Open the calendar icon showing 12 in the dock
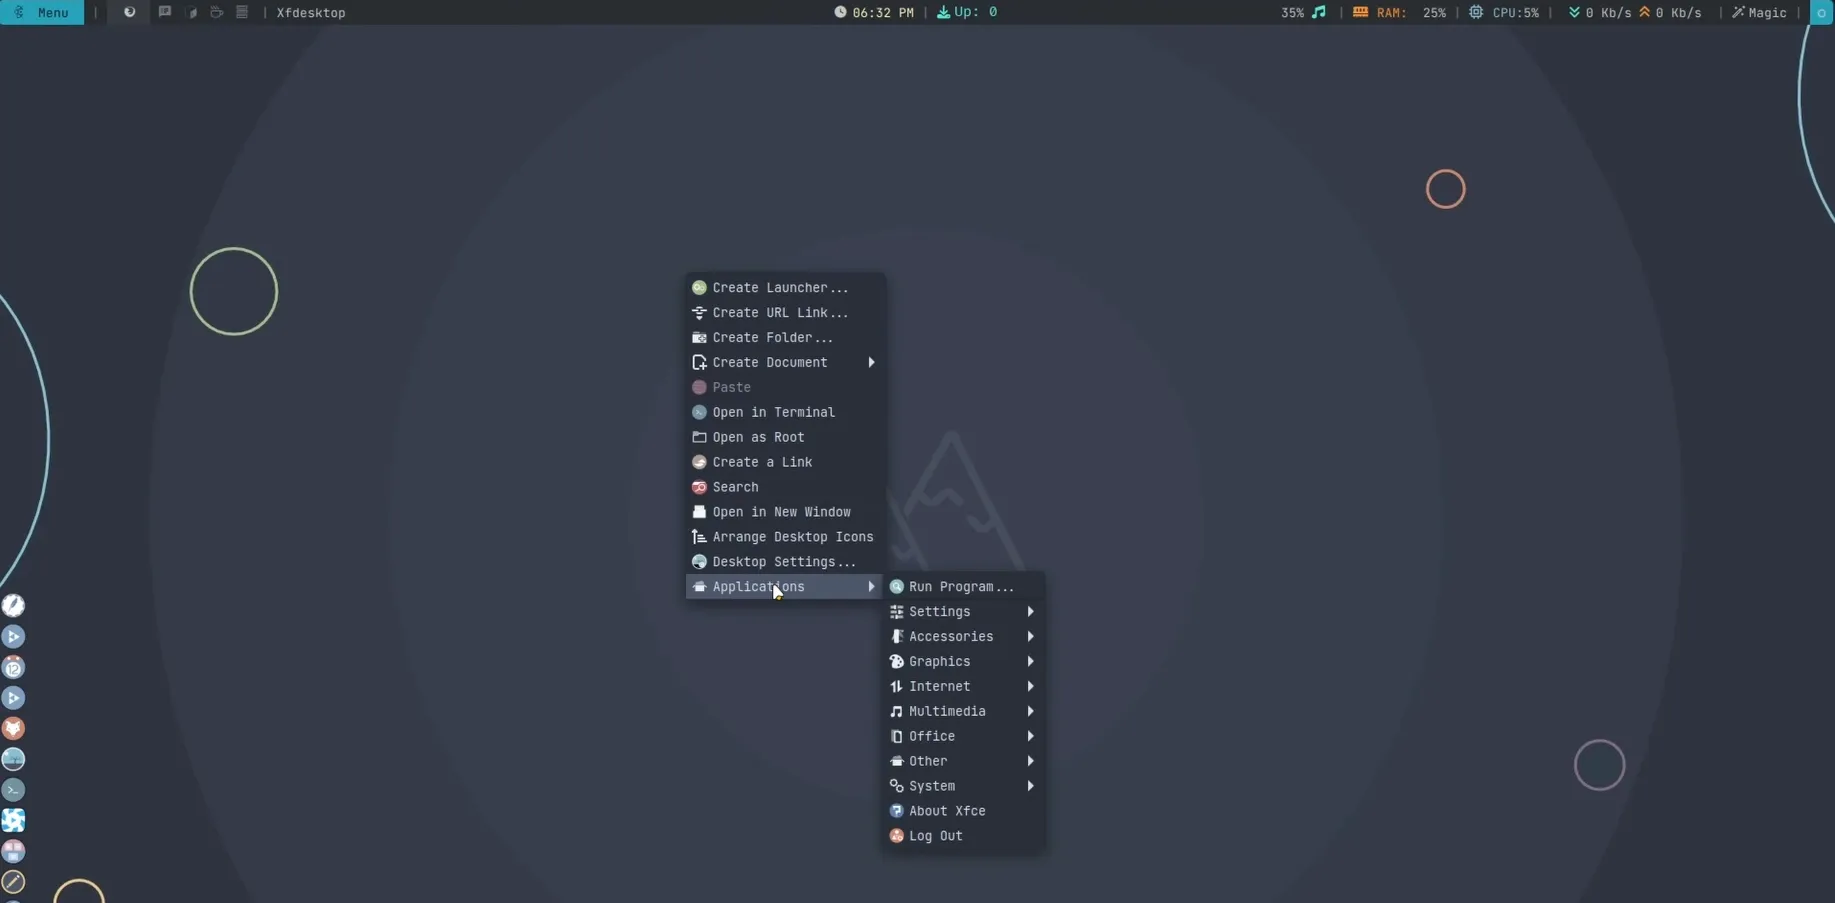This screenshot has width=1835, height=903. coord(13,667)
